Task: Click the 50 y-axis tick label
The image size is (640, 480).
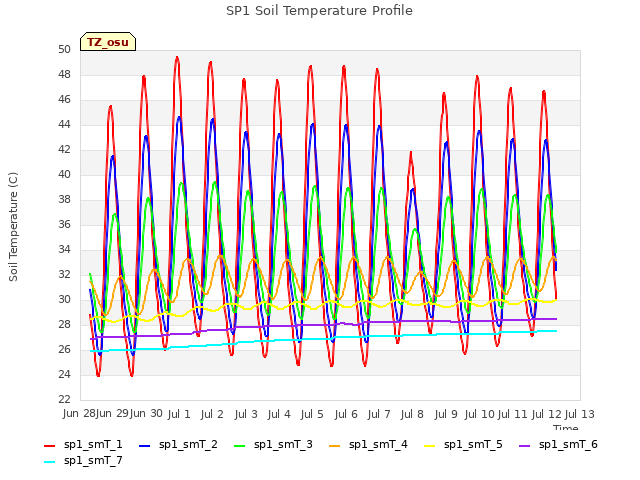Action: tap(64, 49)
